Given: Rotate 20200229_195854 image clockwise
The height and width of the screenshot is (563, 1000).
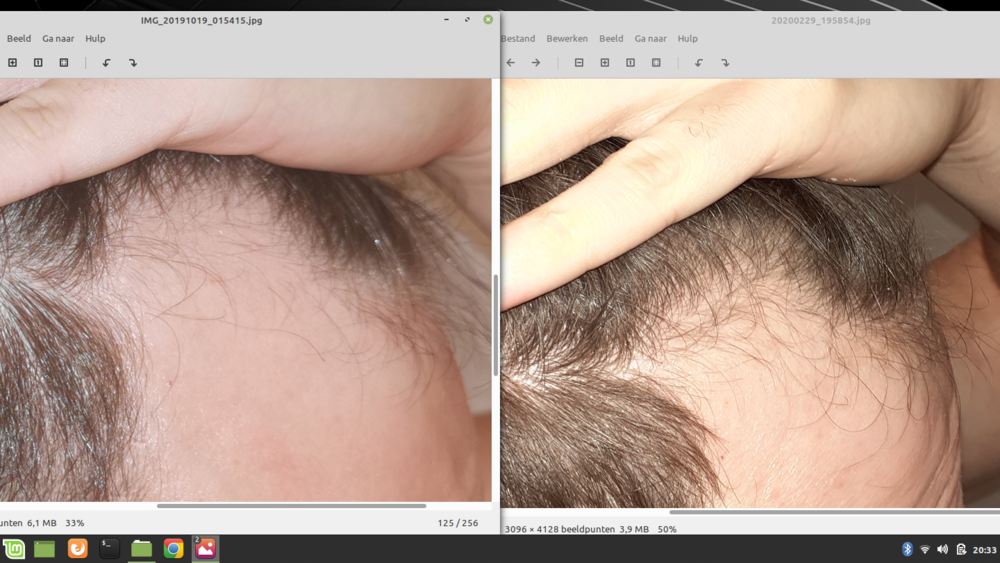Looking at the screenshot, I should coord(725,63).
